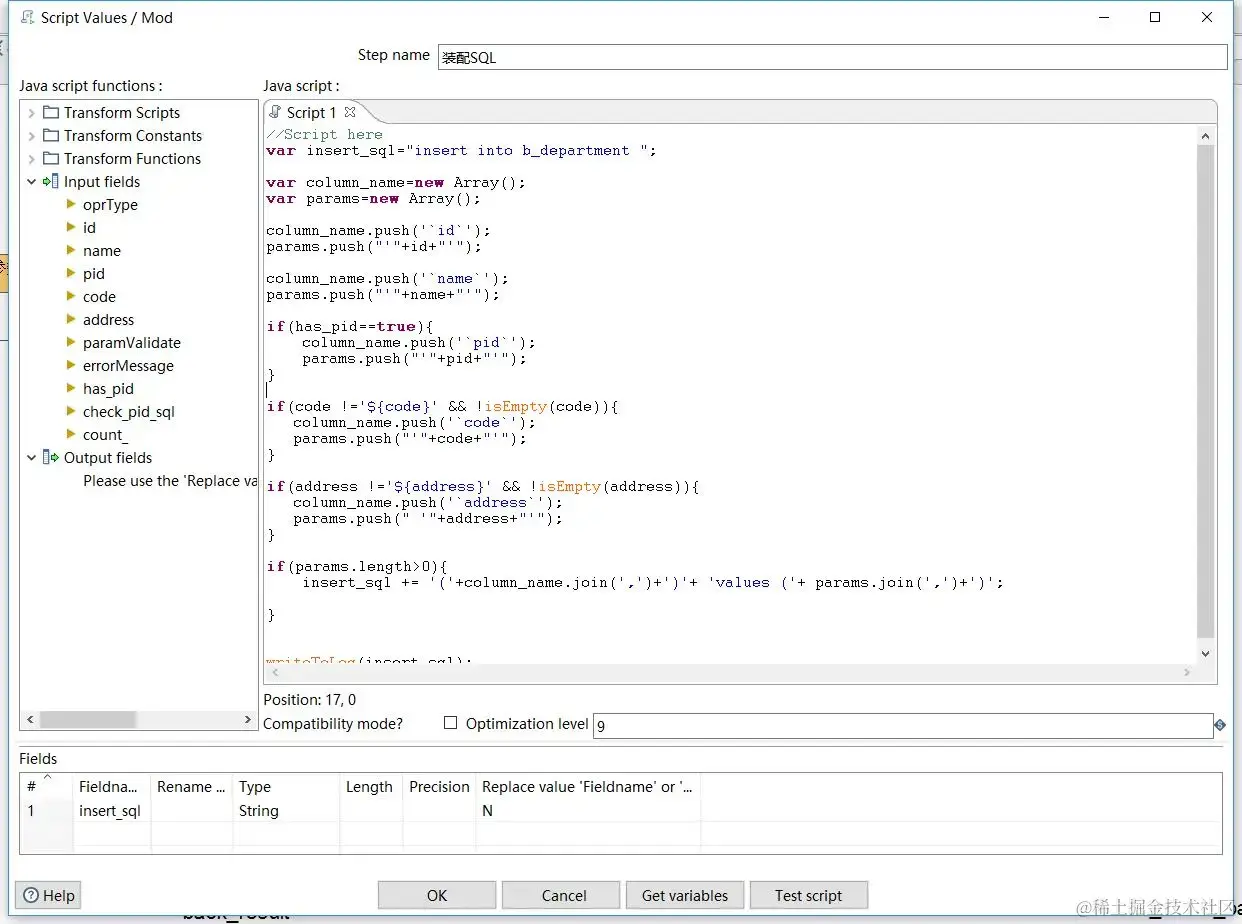Click the Optimization level input field
Viewport: 1242px width, 924px height.
(x=903, y=726)
